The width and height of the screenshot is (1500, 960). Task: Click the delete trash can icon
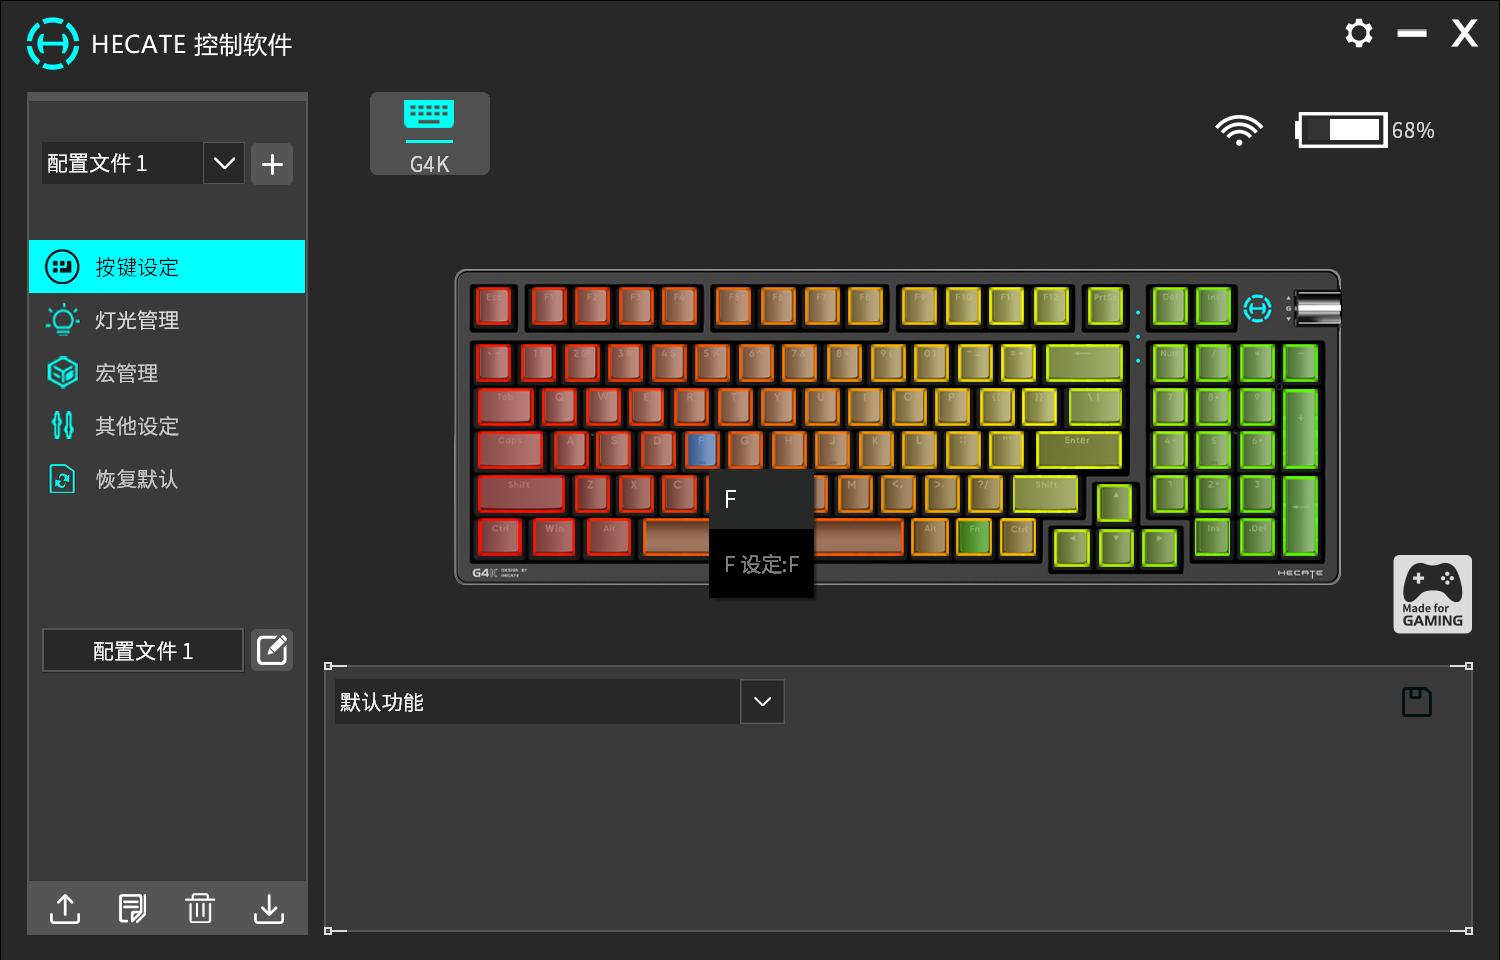(x=200, y=908)
